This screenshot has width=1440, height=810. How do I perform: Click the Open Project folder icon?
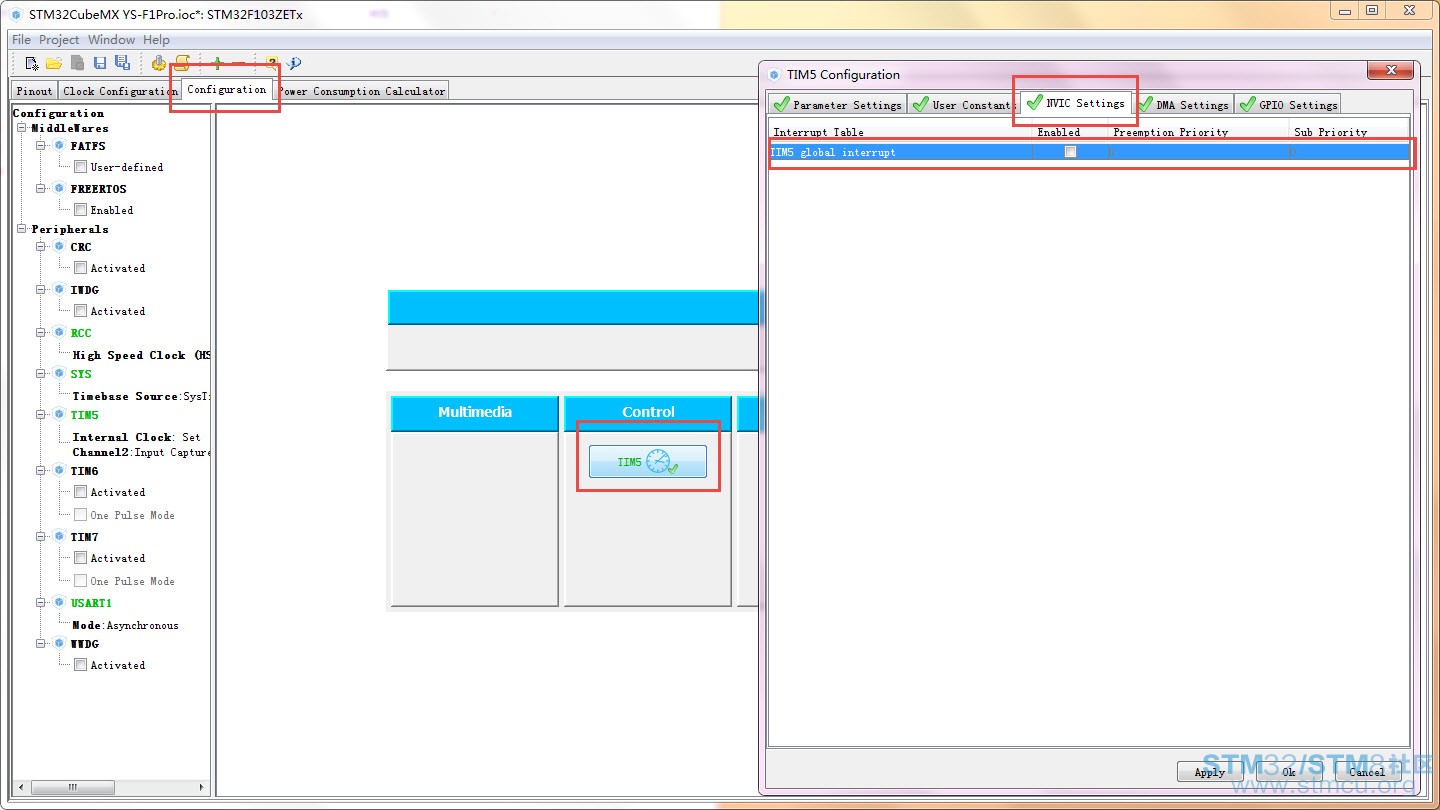click(54, 63)
